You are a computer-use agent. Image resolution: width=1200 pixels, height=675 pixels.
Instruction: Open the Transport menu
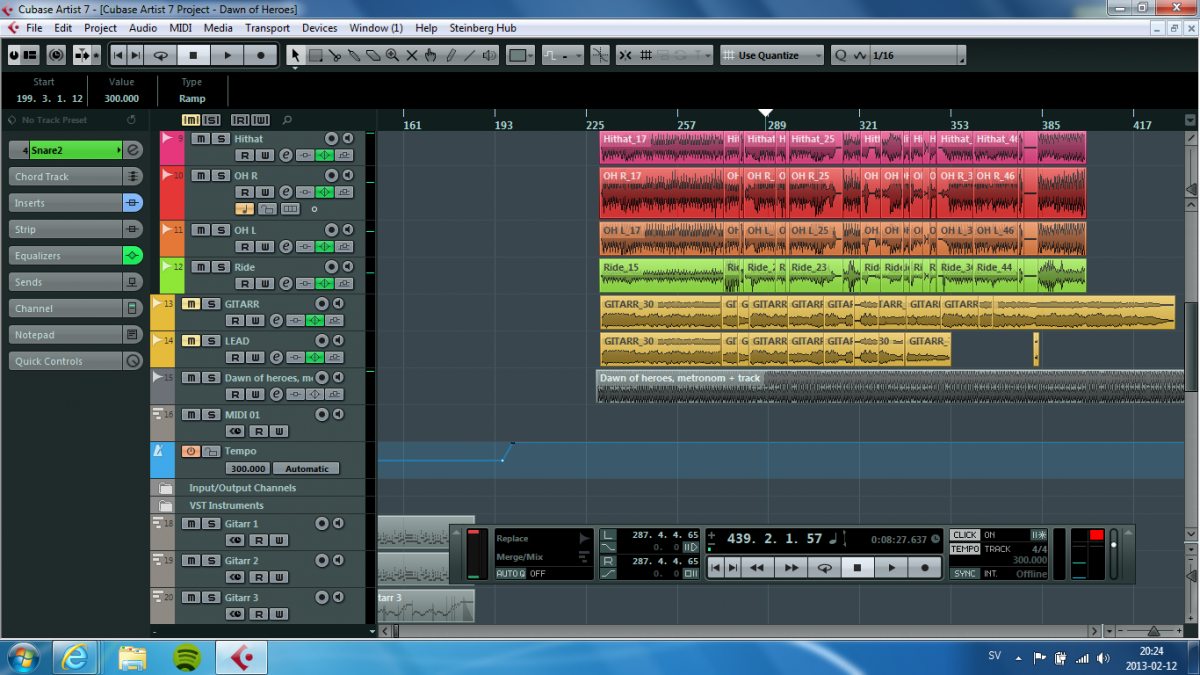(267, 28)
